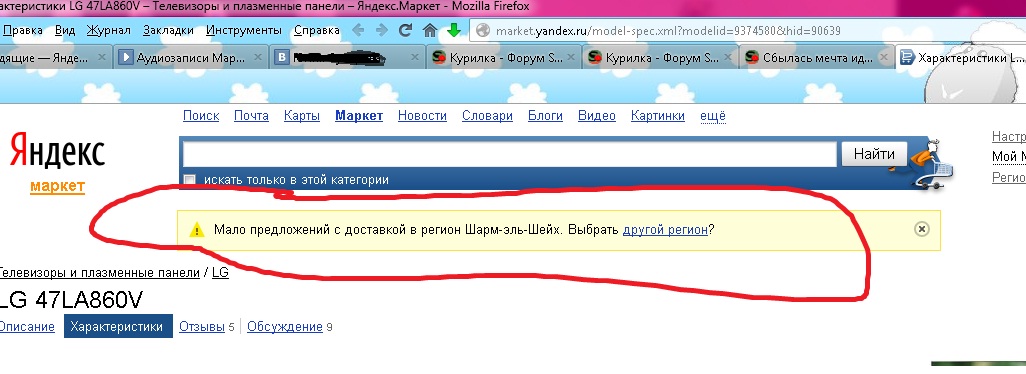Go forward with the browser forward arrow
The image size is (1026, 374).
point(381,30)
